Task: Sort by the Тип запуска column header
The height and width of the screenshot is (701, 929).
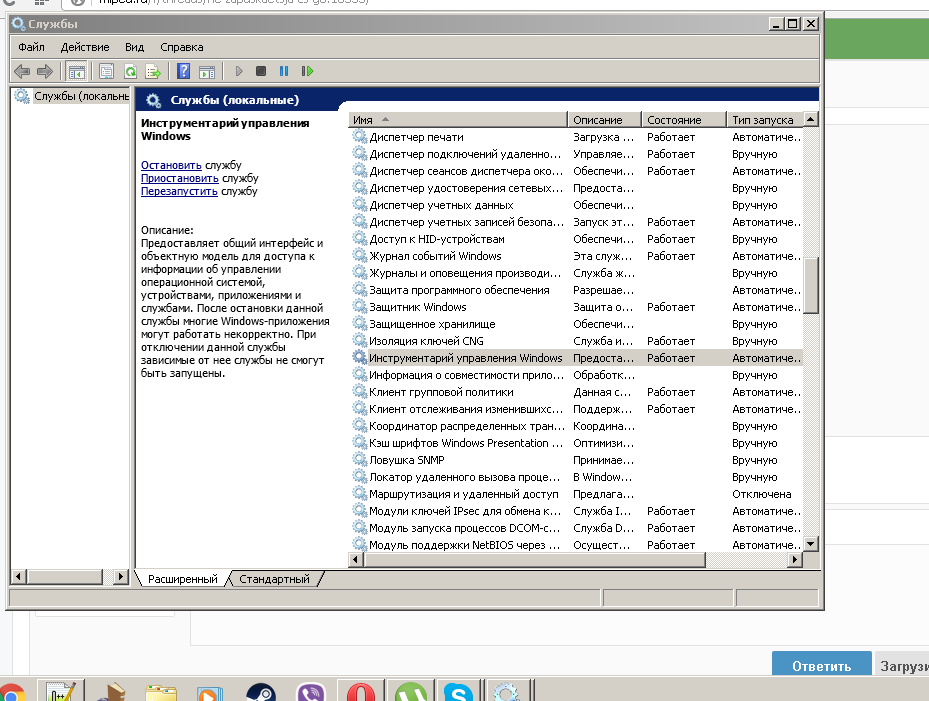Action: tap(765, 120)
